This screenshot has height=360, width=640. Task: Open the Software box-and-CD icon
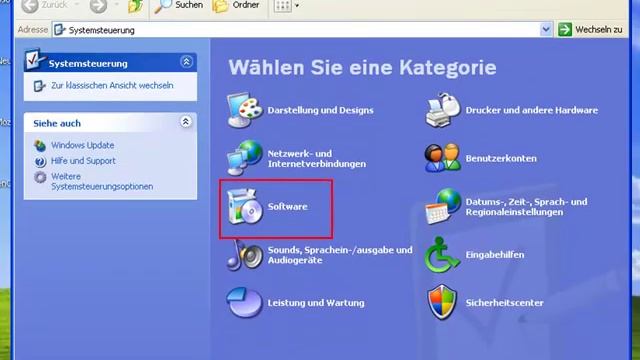pos(245,207)
